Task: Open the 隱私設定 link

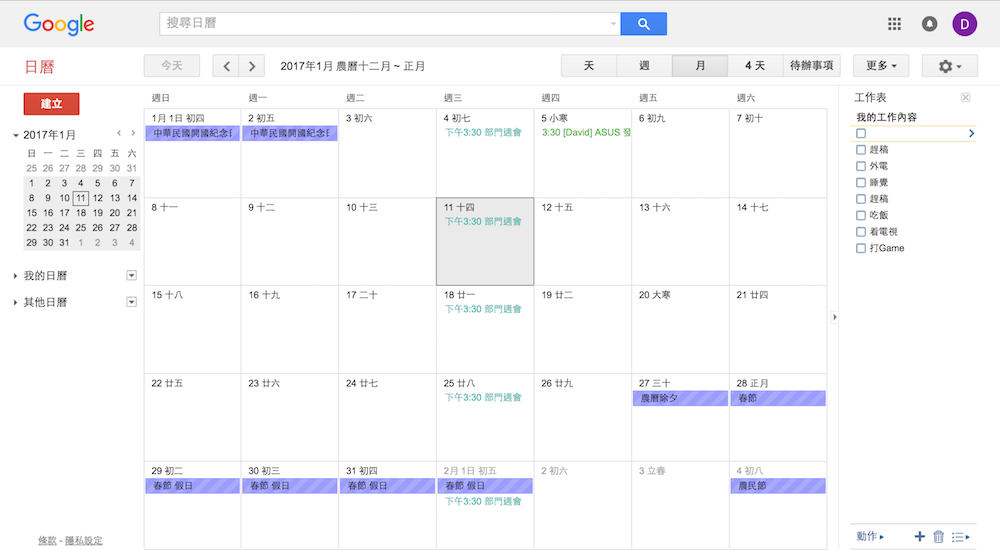Action: pyautogui.click(x=83, y=541)
